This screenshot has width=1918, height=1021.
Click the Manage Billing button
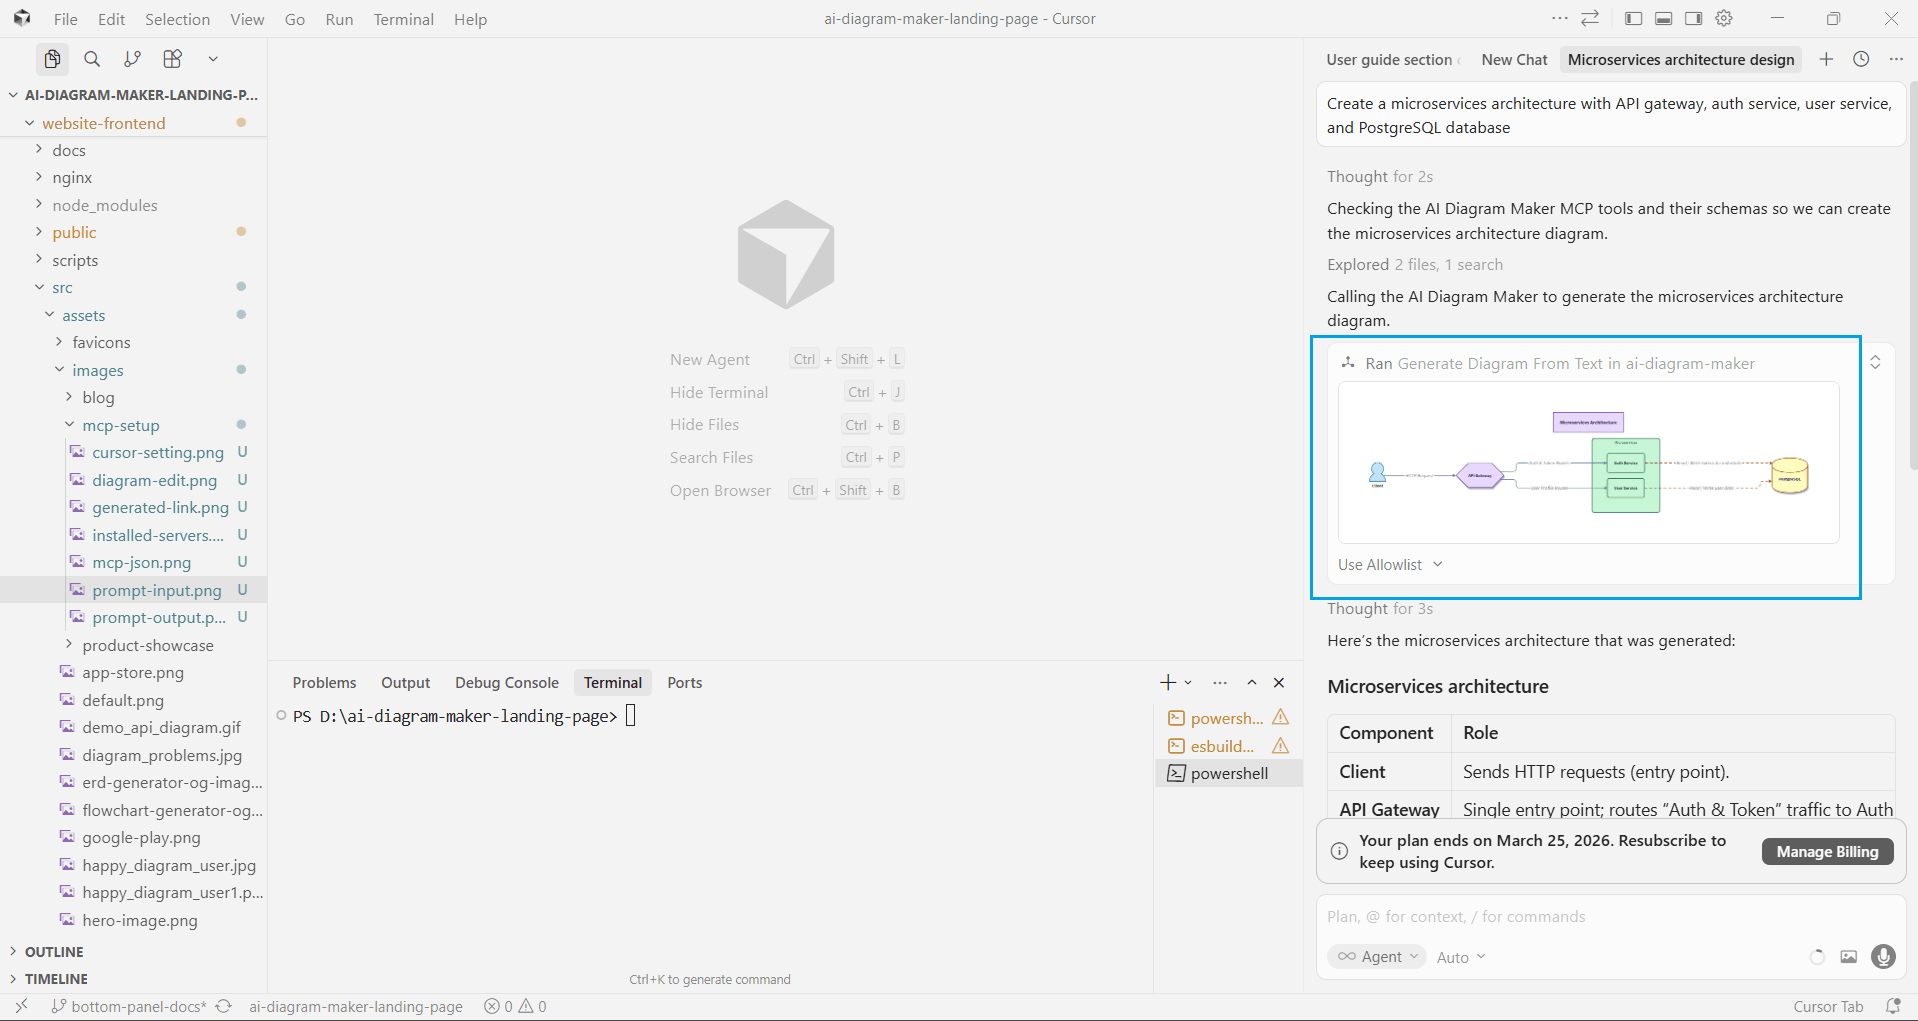pyautogui.click(x=1827, y=851)
